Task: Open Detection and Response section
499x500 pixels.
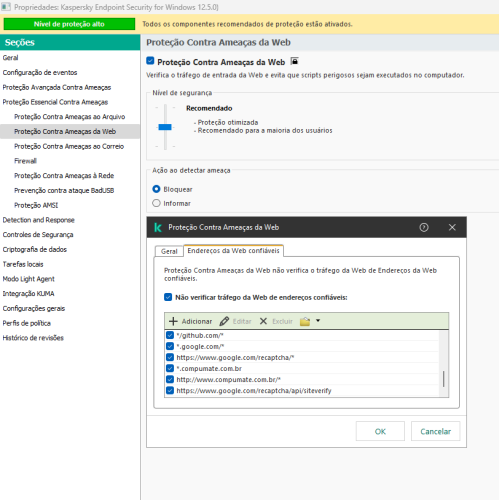Action: click(x=38, y=220)
